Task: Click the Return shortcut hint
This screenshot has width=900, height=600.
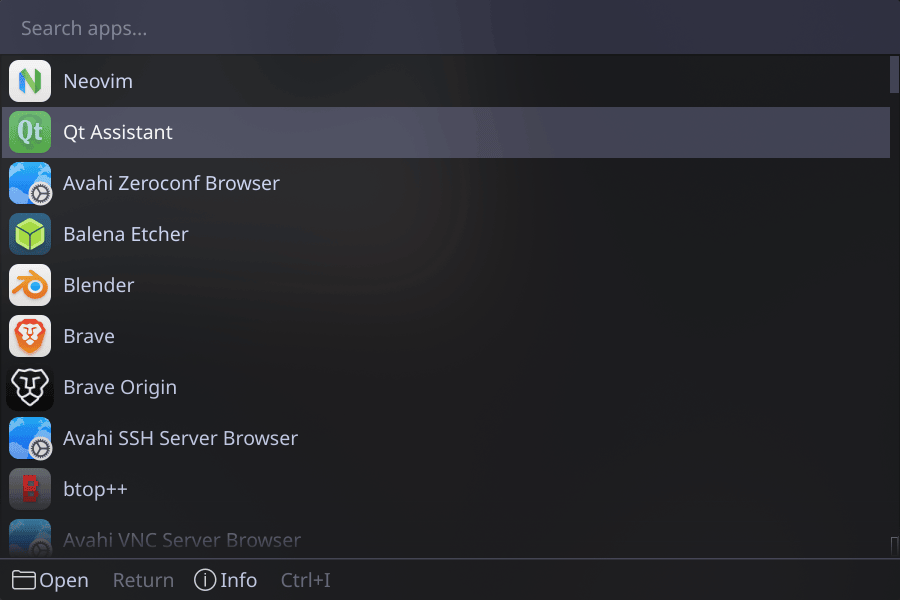Action: click(x=143, y=580)
